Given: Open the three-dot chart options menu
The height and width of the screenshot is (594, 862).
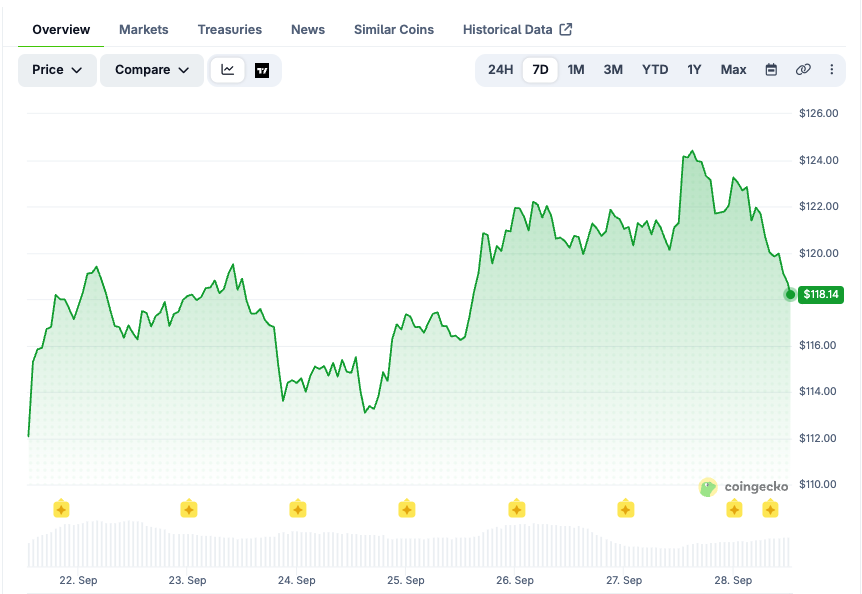Looking at the screenshot, I should click(x=831, y=70).
